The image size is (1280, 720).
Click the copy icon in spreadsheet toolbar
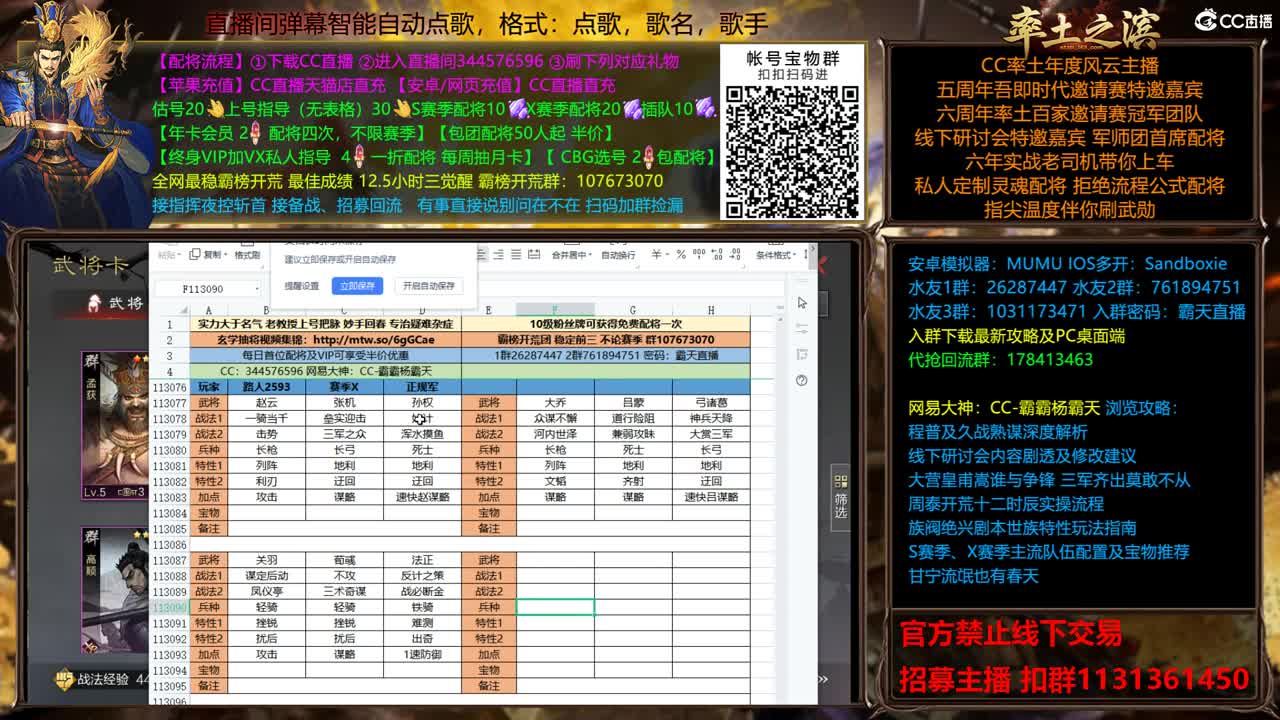pyautogui.click(x=196, y=254)
